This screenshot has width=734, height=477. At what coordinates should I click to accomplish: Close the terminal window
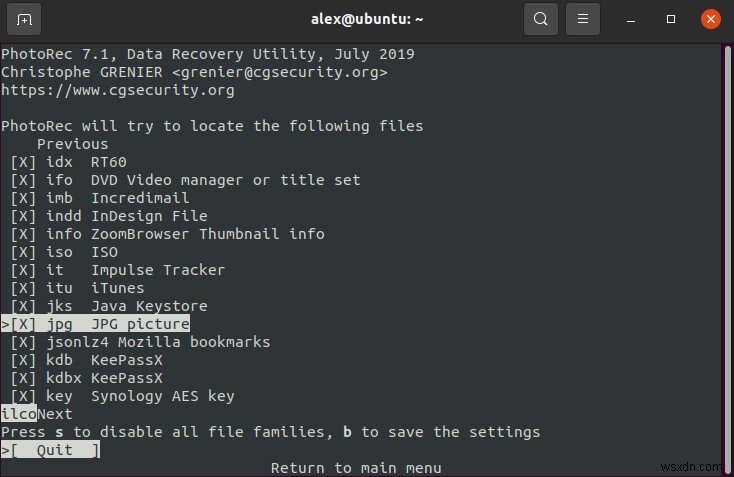point(709,19)
